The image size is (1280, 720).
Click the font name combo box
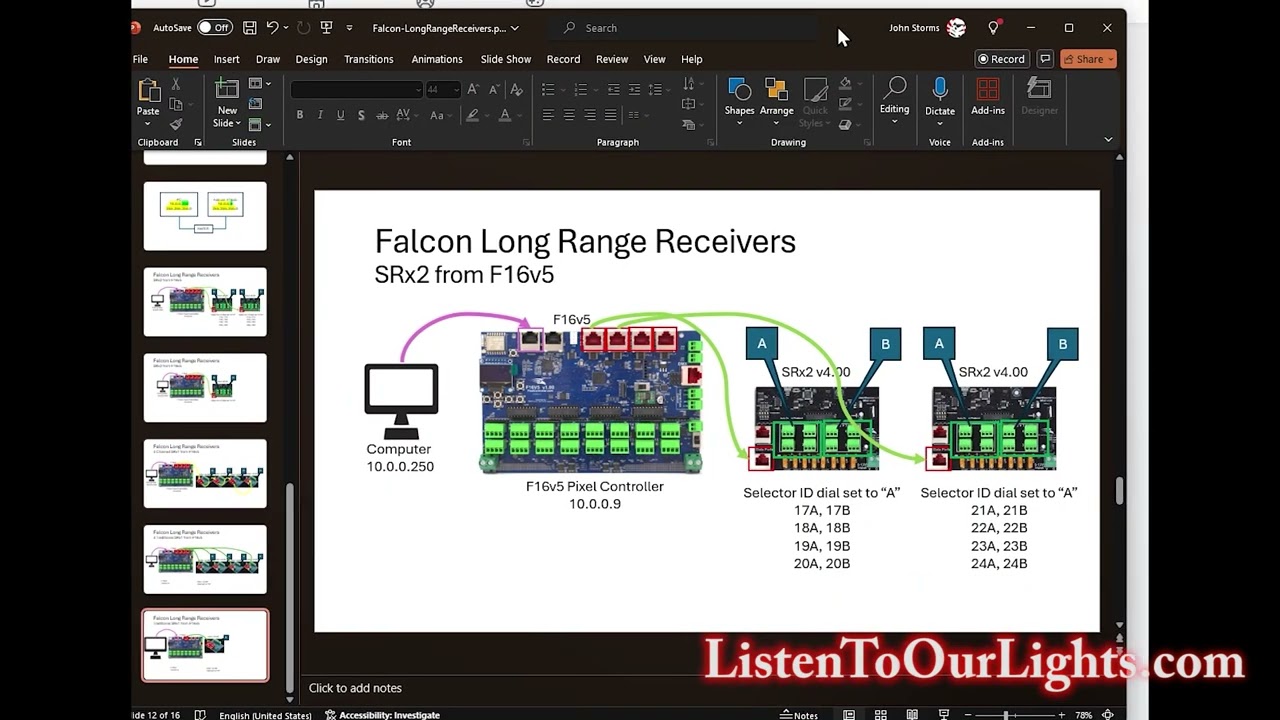[x=357, y=90]
